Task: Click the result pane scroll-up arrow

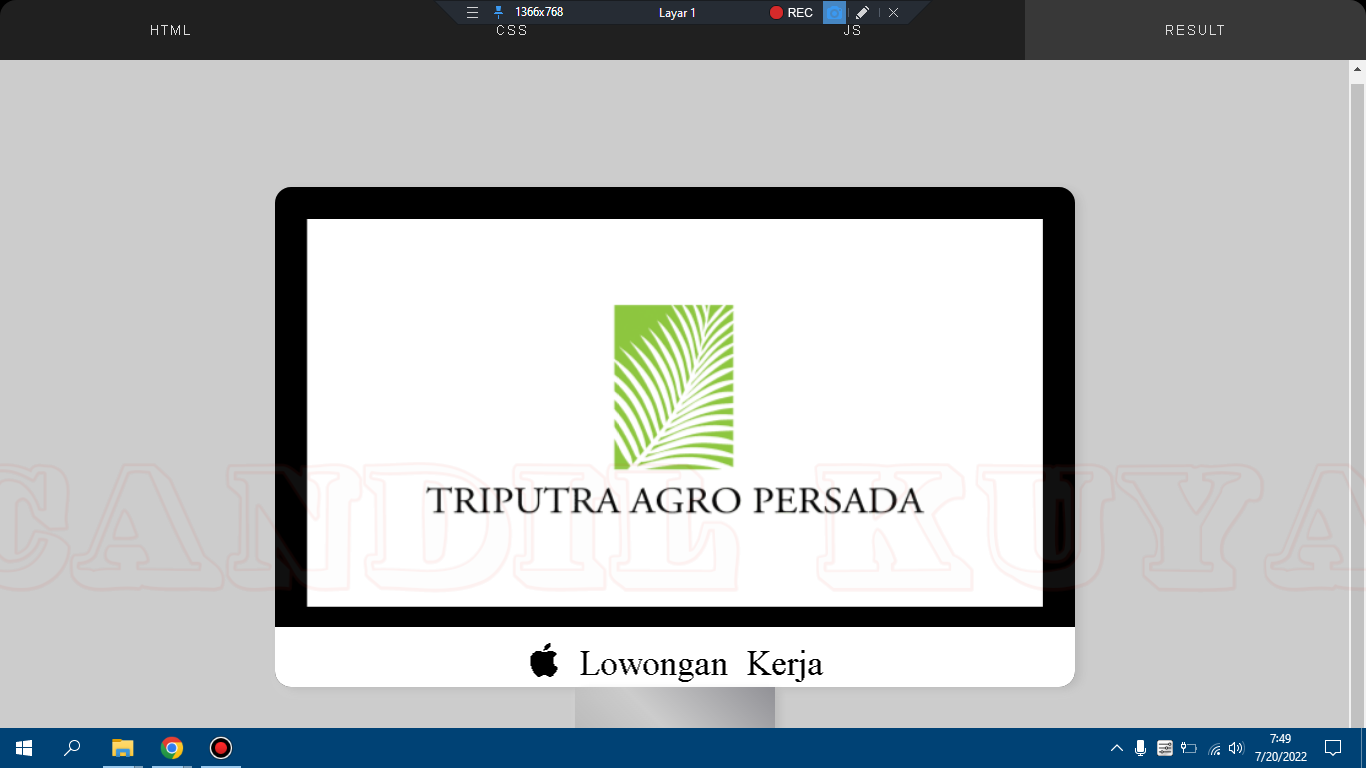Action: tap(1358, 69)
